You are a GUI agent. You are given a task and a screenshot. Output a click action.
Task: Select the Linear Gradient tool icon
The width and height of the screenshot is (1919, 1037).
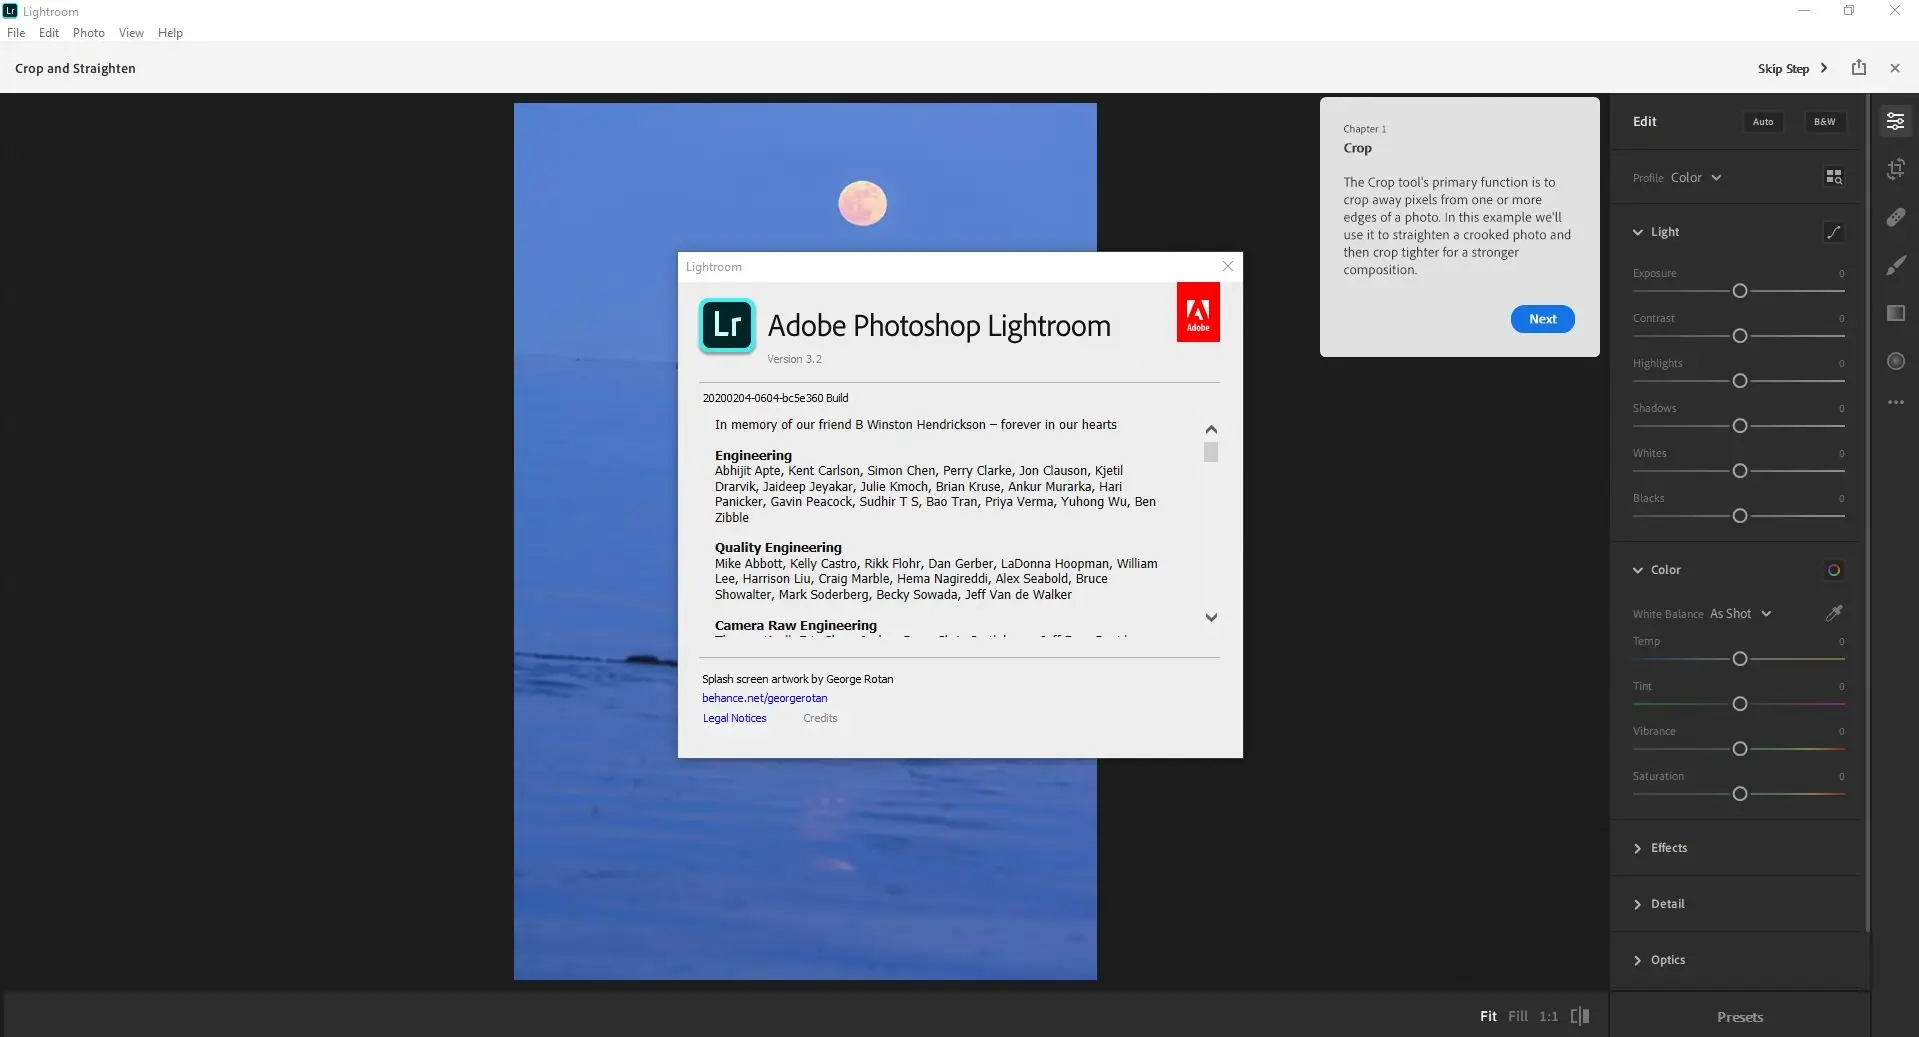coord(1894,313)
